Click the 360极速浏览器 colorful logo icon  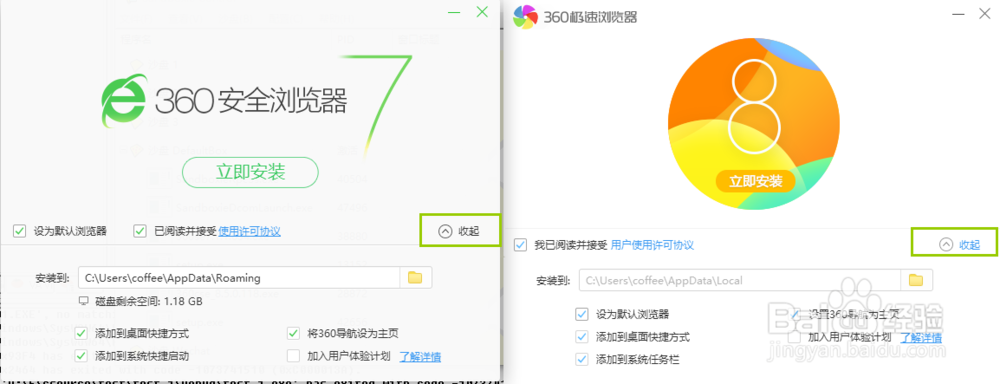coord(526,16)
